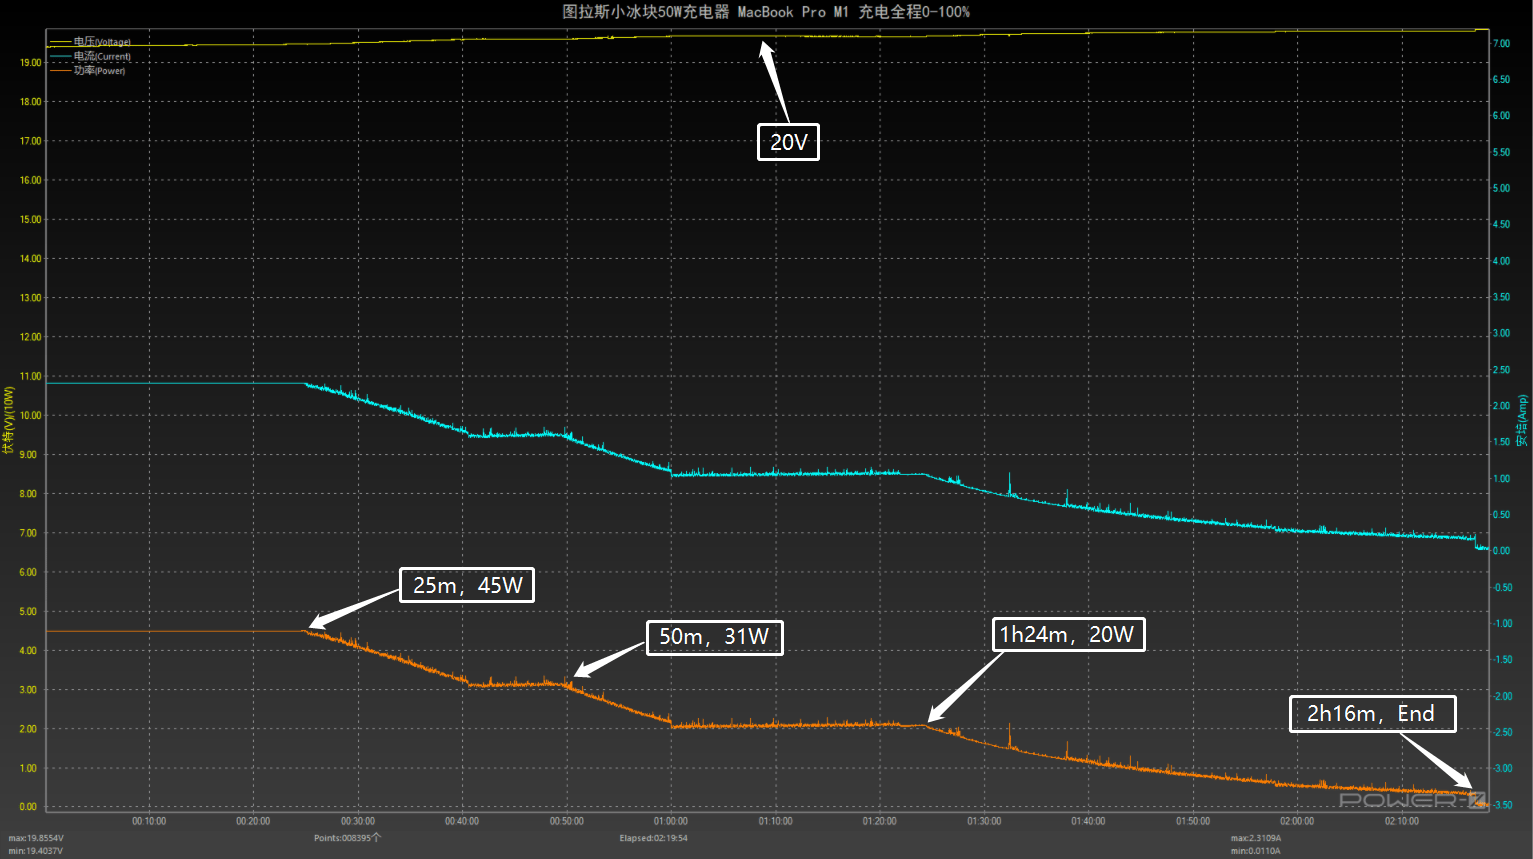This screenshot has width=1533, height=859.
Task: Click the yellow Voltage legend line sample
Action: 60,42
